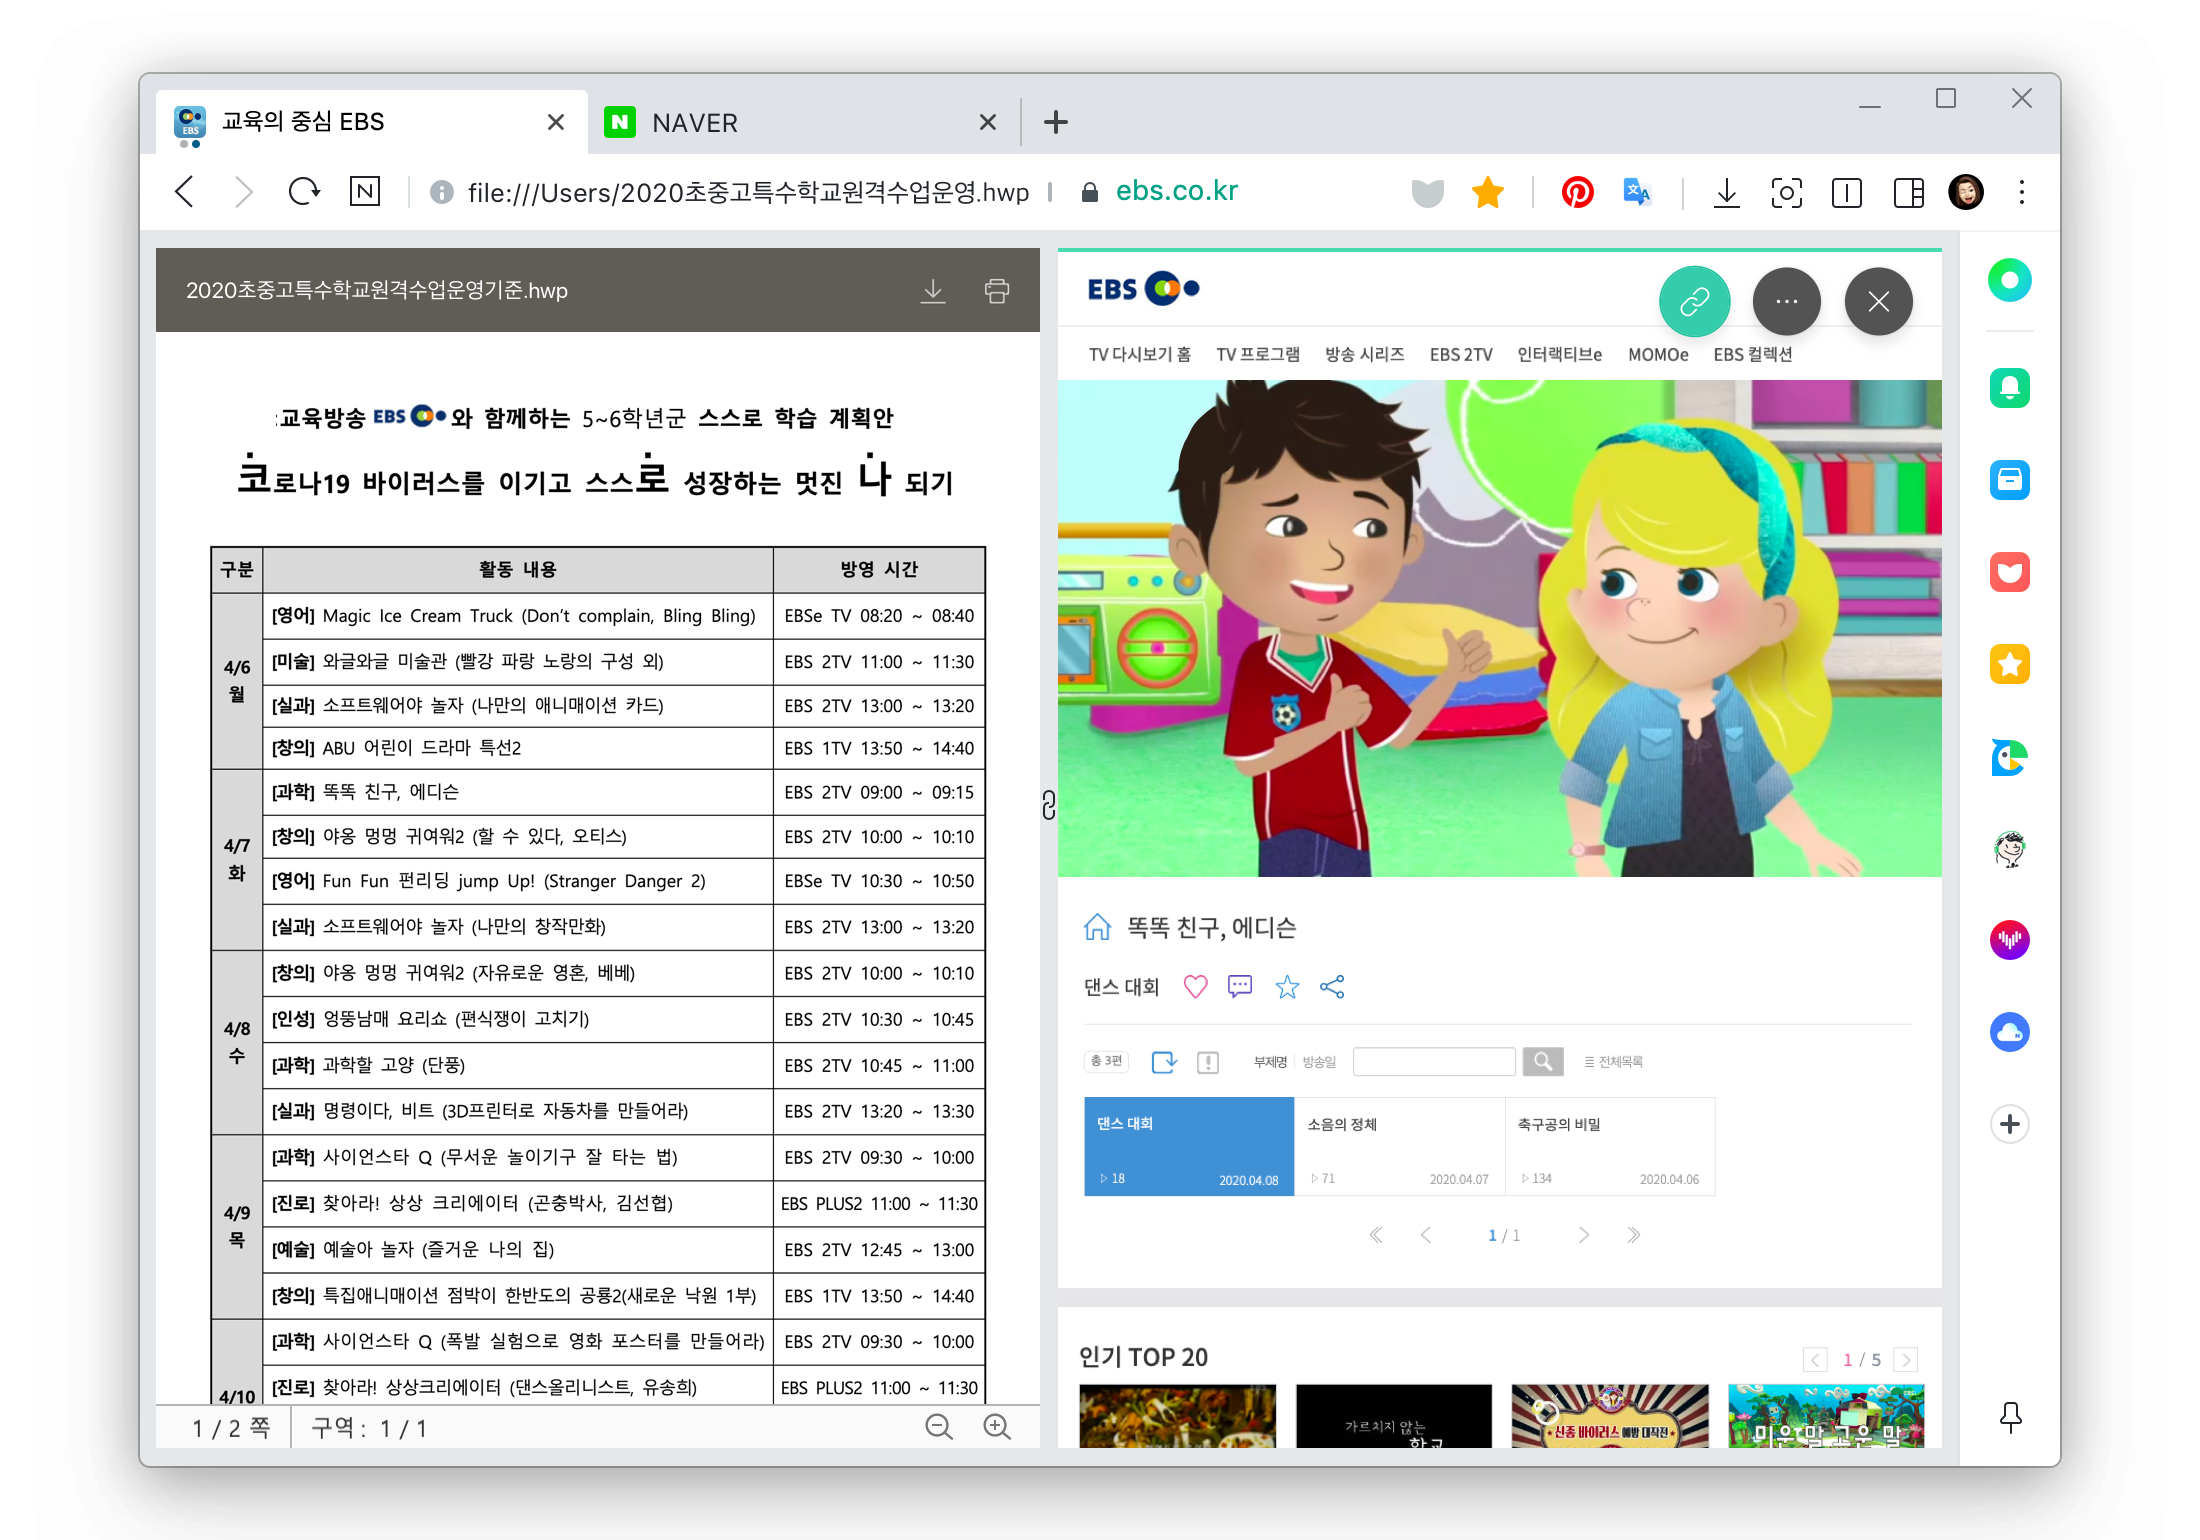The height and width of the screenshot is (1540, 2200).
Task: Click the share icon under the Dance Contest (댄스 대회) title
Action: (x=1332, y=987)
